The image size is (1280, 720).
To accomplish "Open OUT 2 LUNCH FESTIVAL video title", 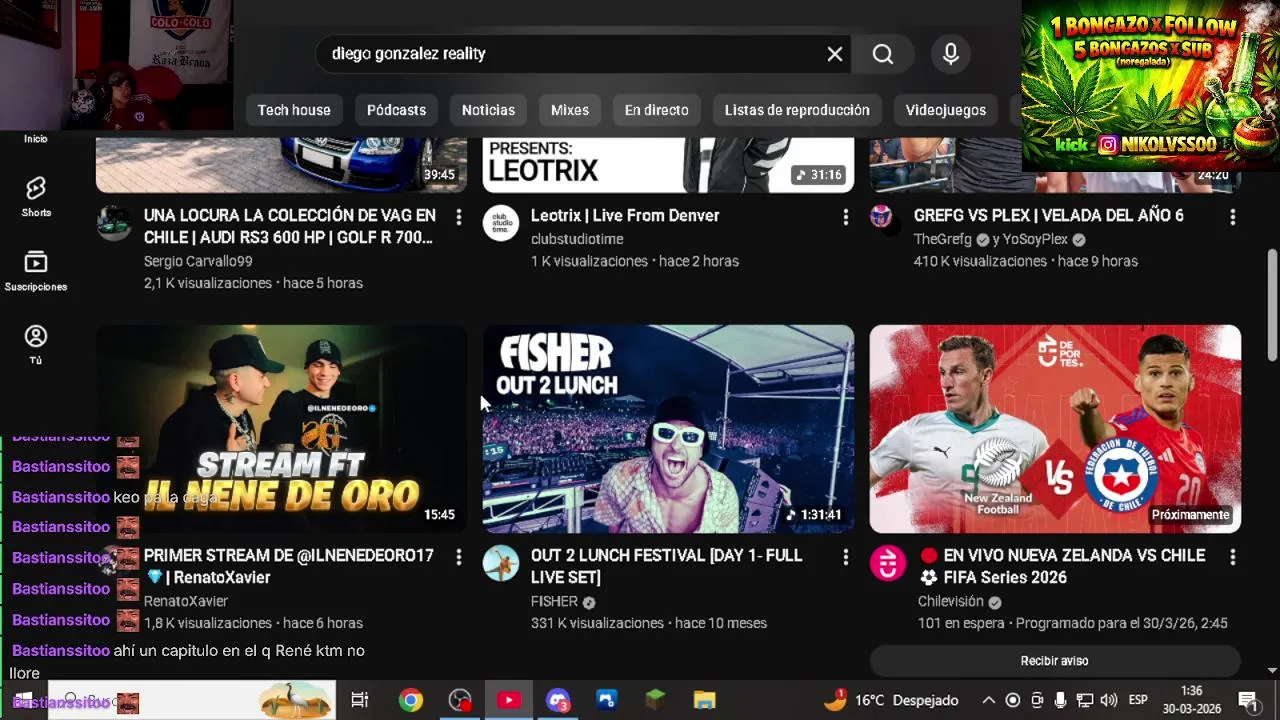I will [666, 566].
